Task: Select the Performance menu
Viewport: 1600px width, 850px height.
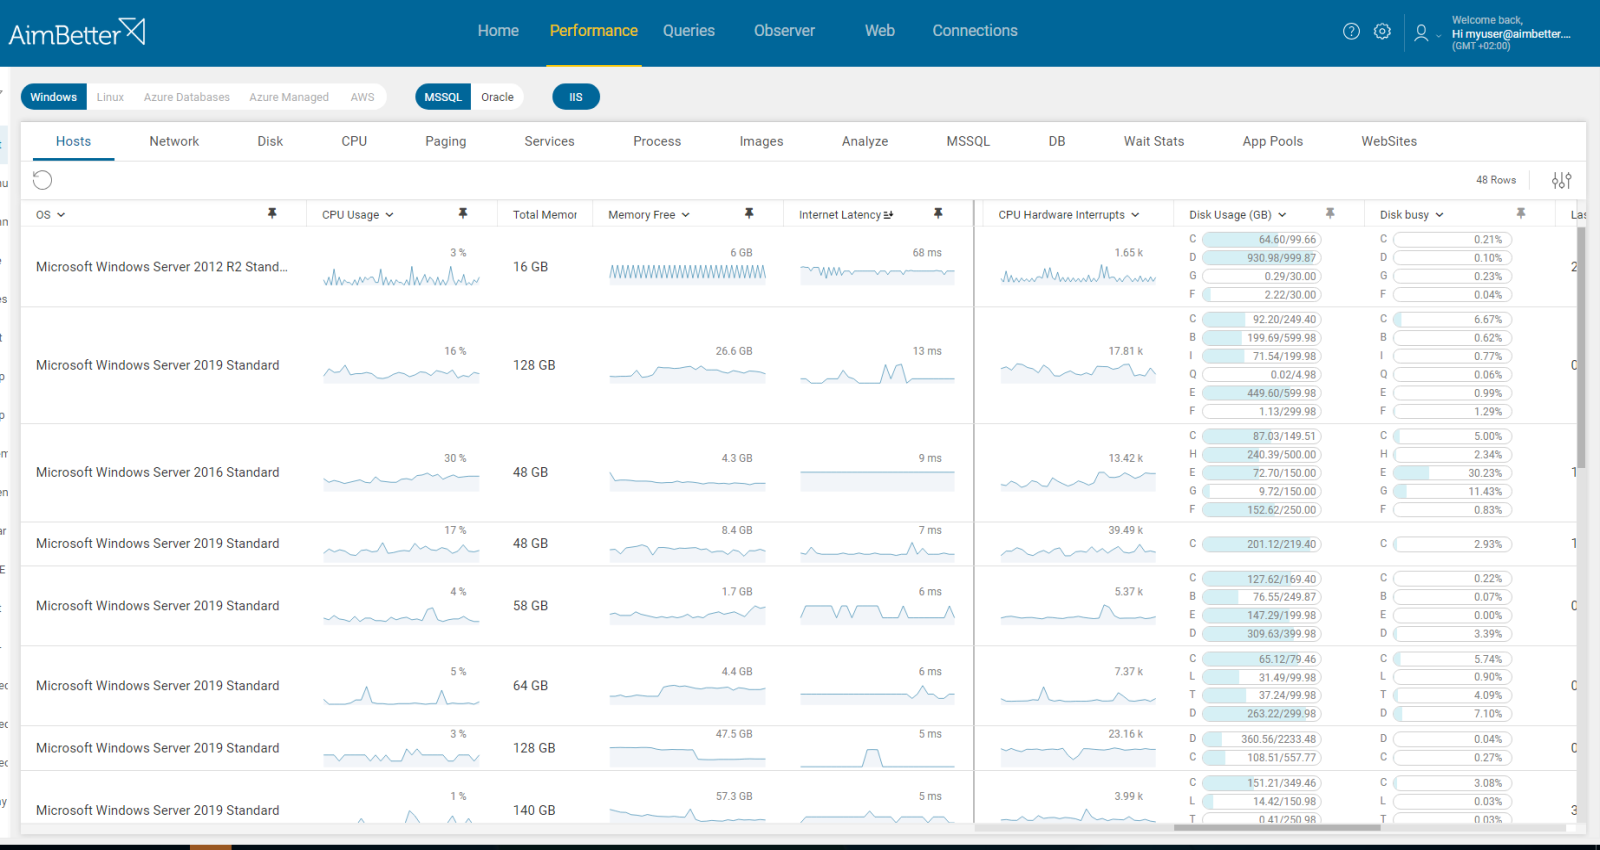Action: click(x=593, y=31)
